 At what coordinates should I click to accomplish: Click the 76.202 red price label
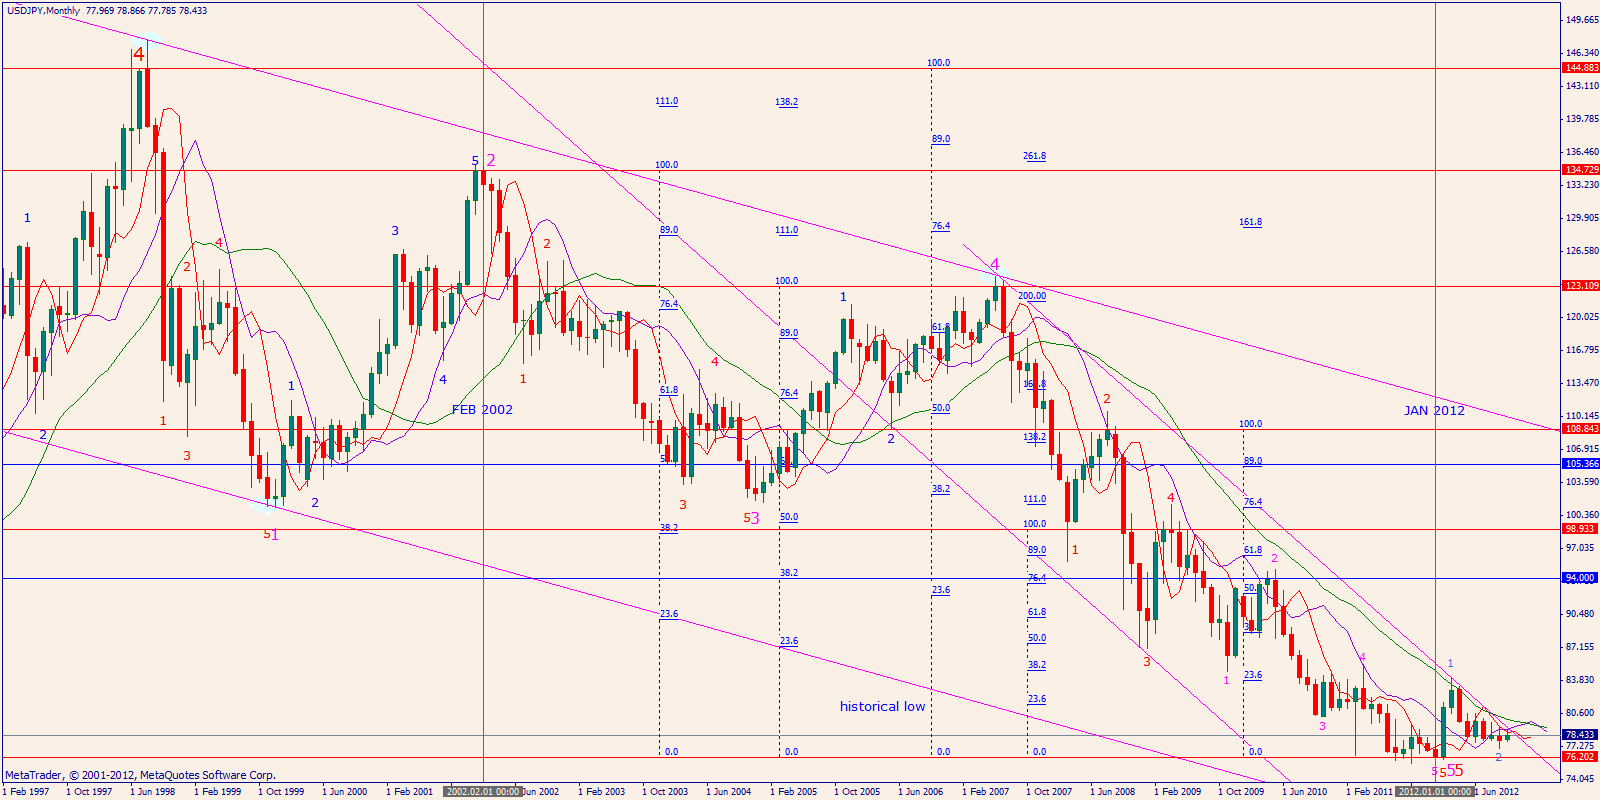pyautogui.click(x=1581, y=757)
